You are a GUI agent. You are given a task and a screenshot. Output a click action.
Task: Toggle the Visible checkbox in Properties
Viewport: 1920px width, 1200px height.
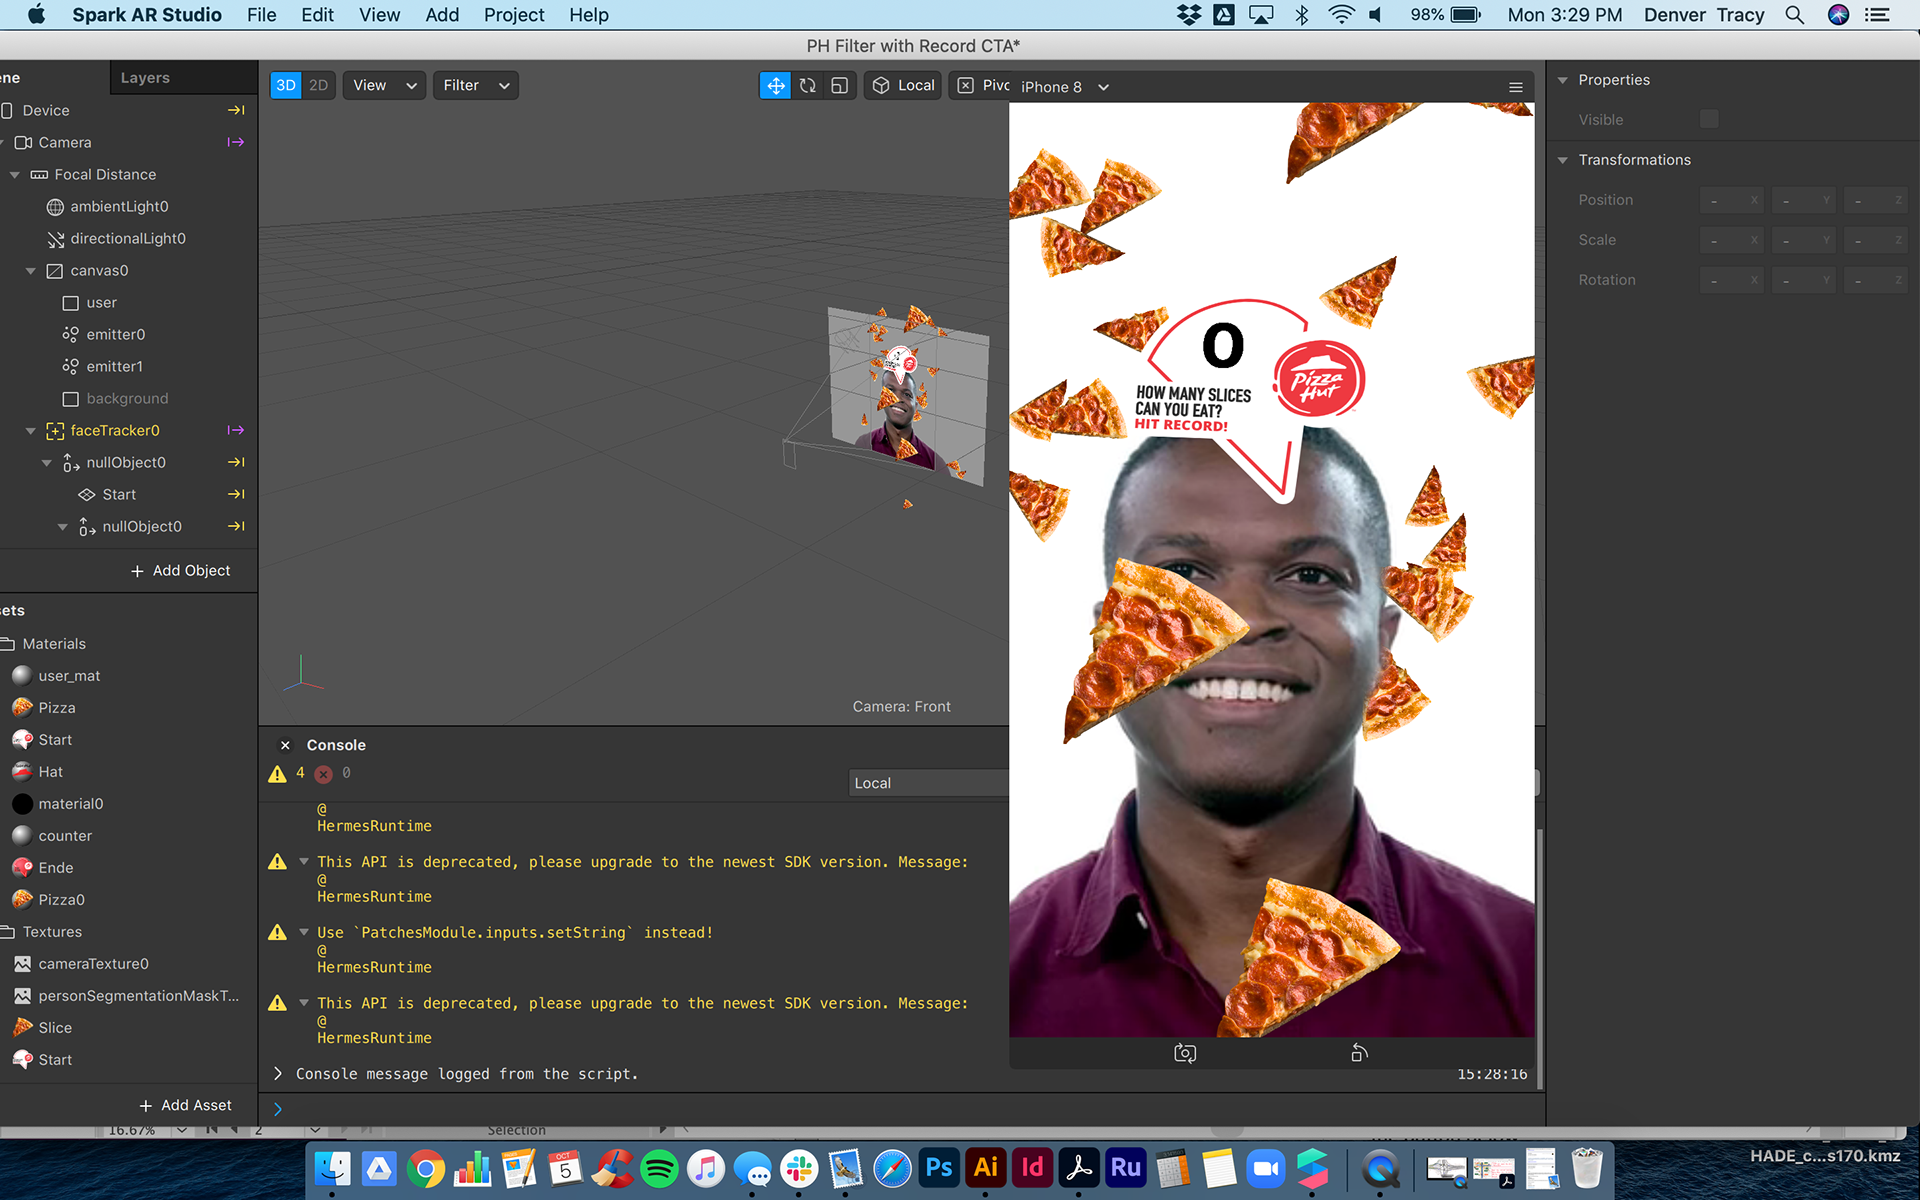pos(1709,119)
